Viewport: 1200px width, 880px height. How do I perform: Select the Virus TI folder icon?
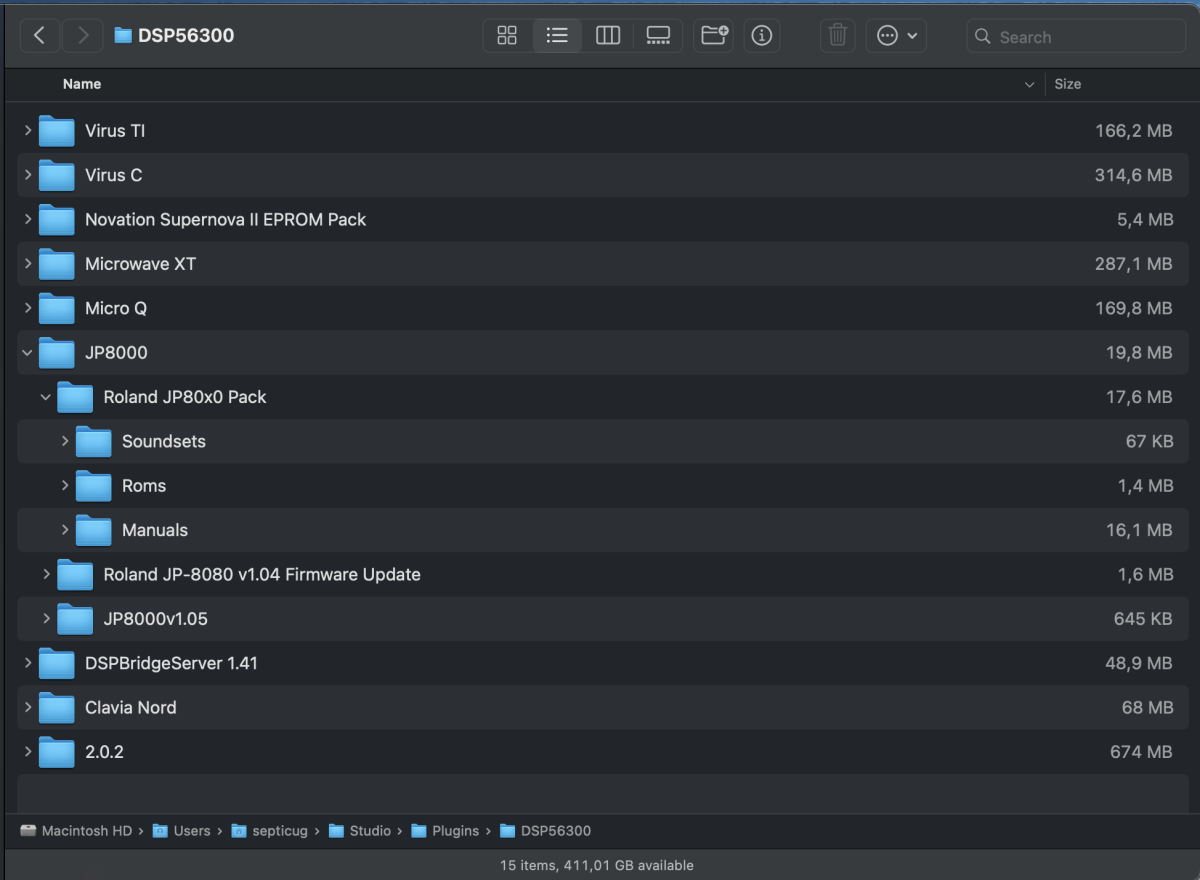(x=57, y=131)
